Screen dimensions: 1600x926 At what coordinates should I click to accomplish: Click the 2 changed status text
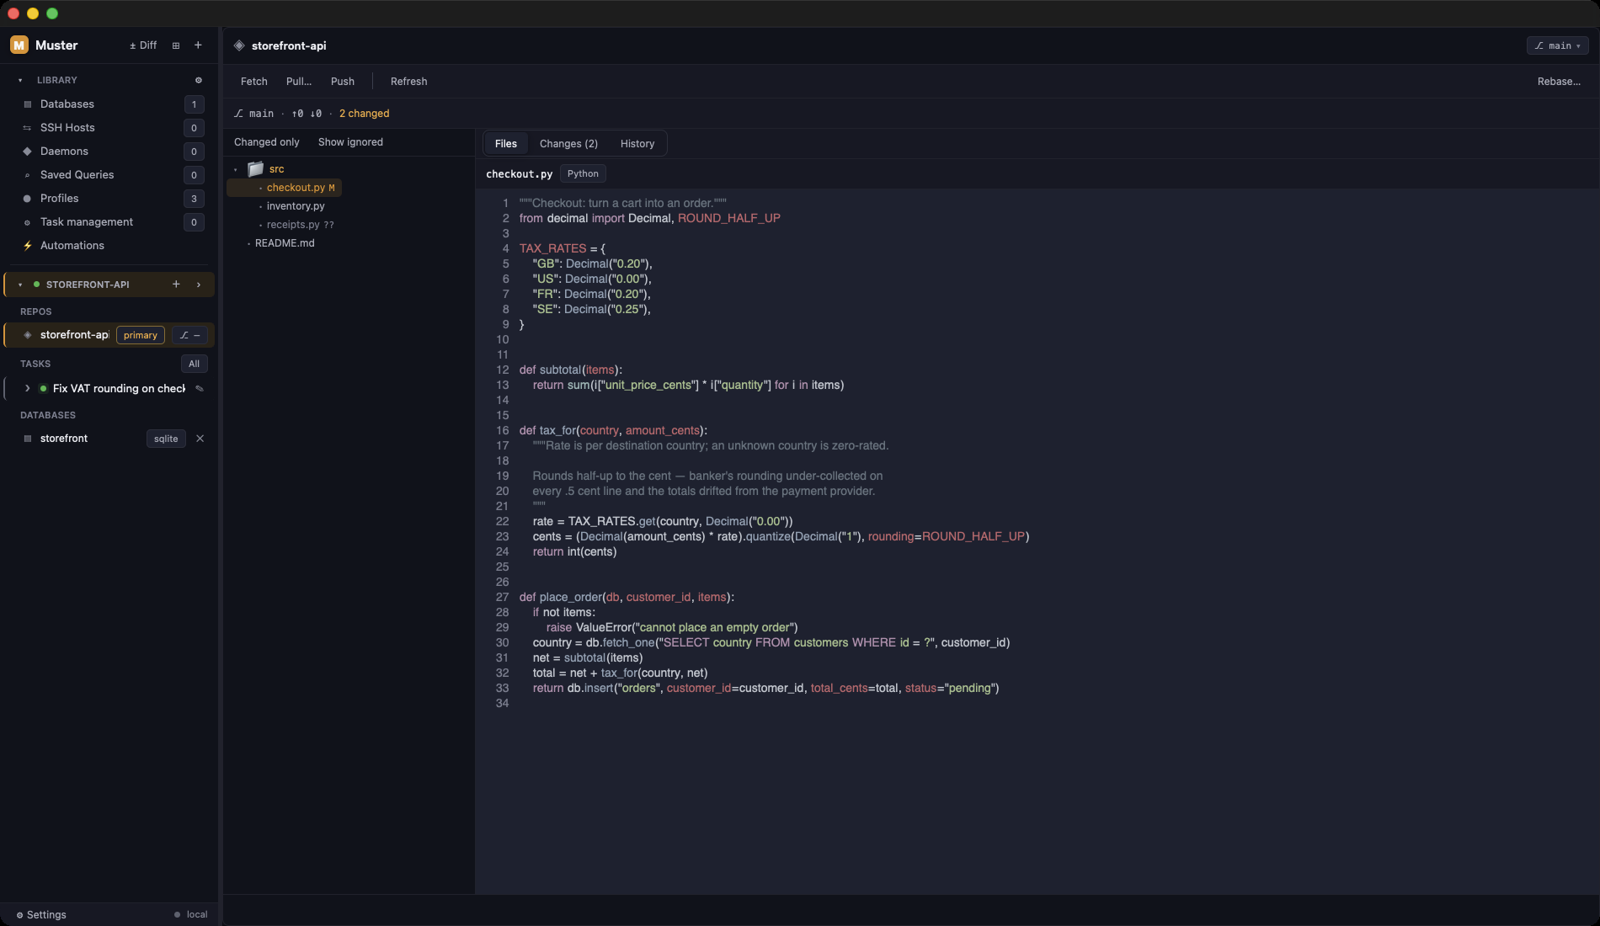click(x=364, y=114)
